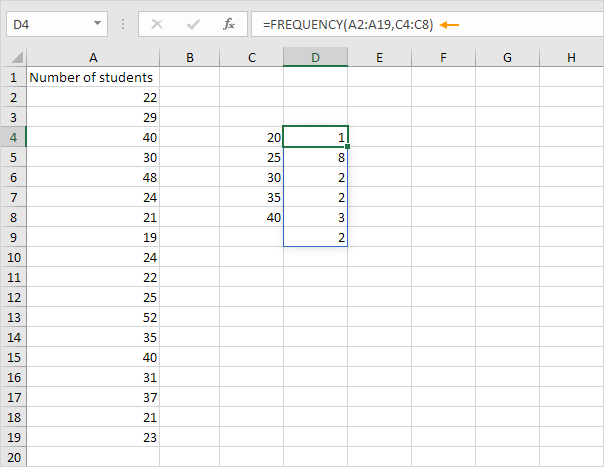Select column A header
The image size is (604, 467).
coord(93,58)
